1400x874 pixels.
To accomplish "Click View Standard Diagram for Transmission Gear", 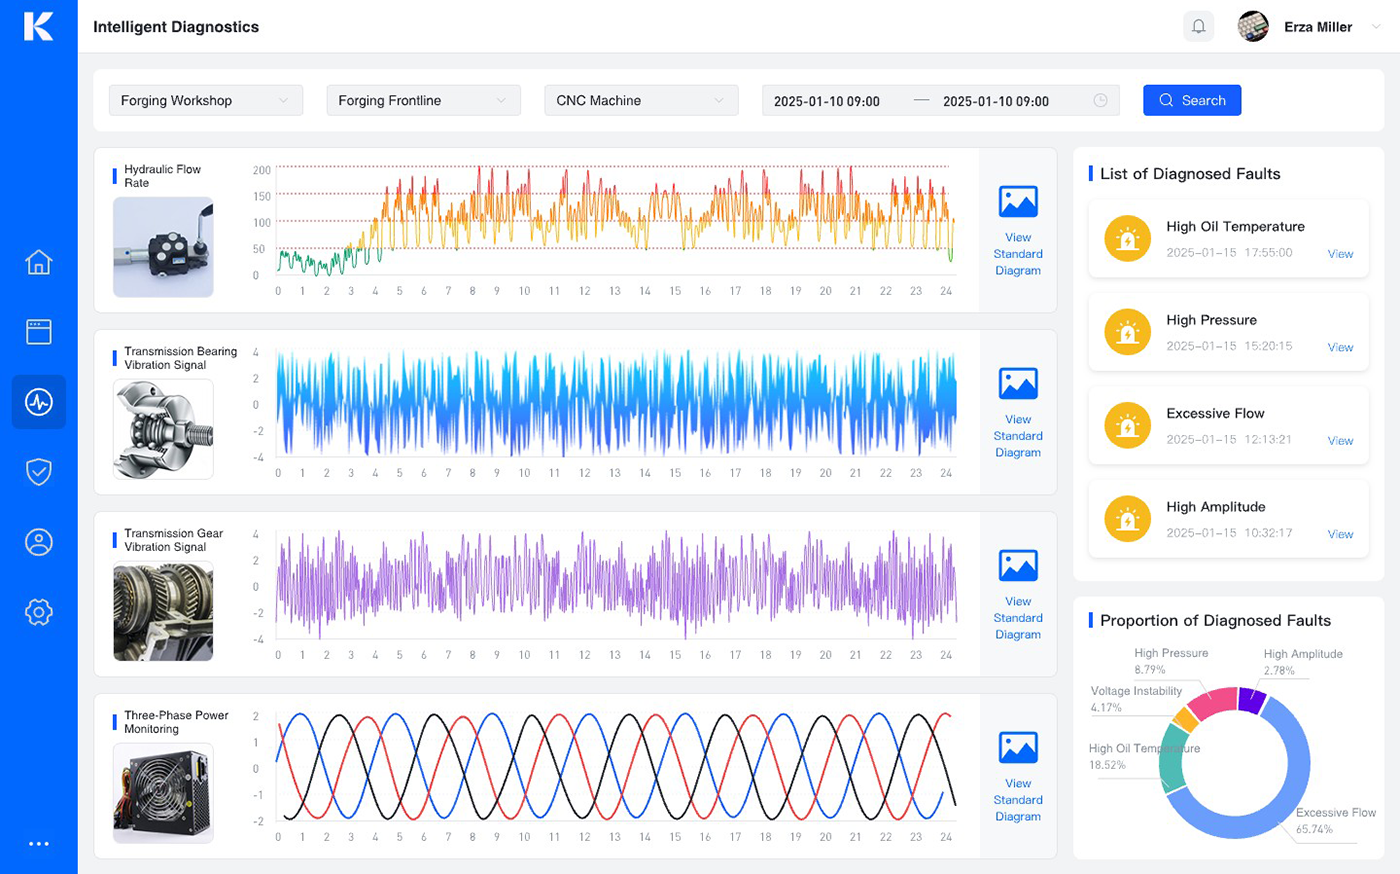I will [1018, 618].
